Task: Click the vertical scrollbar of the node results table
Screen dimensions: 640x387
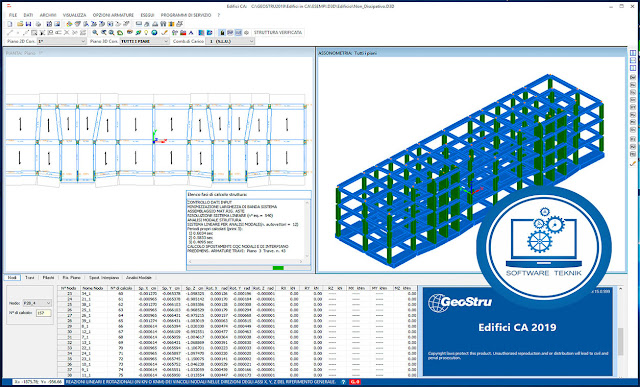Action: [x=621, y=331]
